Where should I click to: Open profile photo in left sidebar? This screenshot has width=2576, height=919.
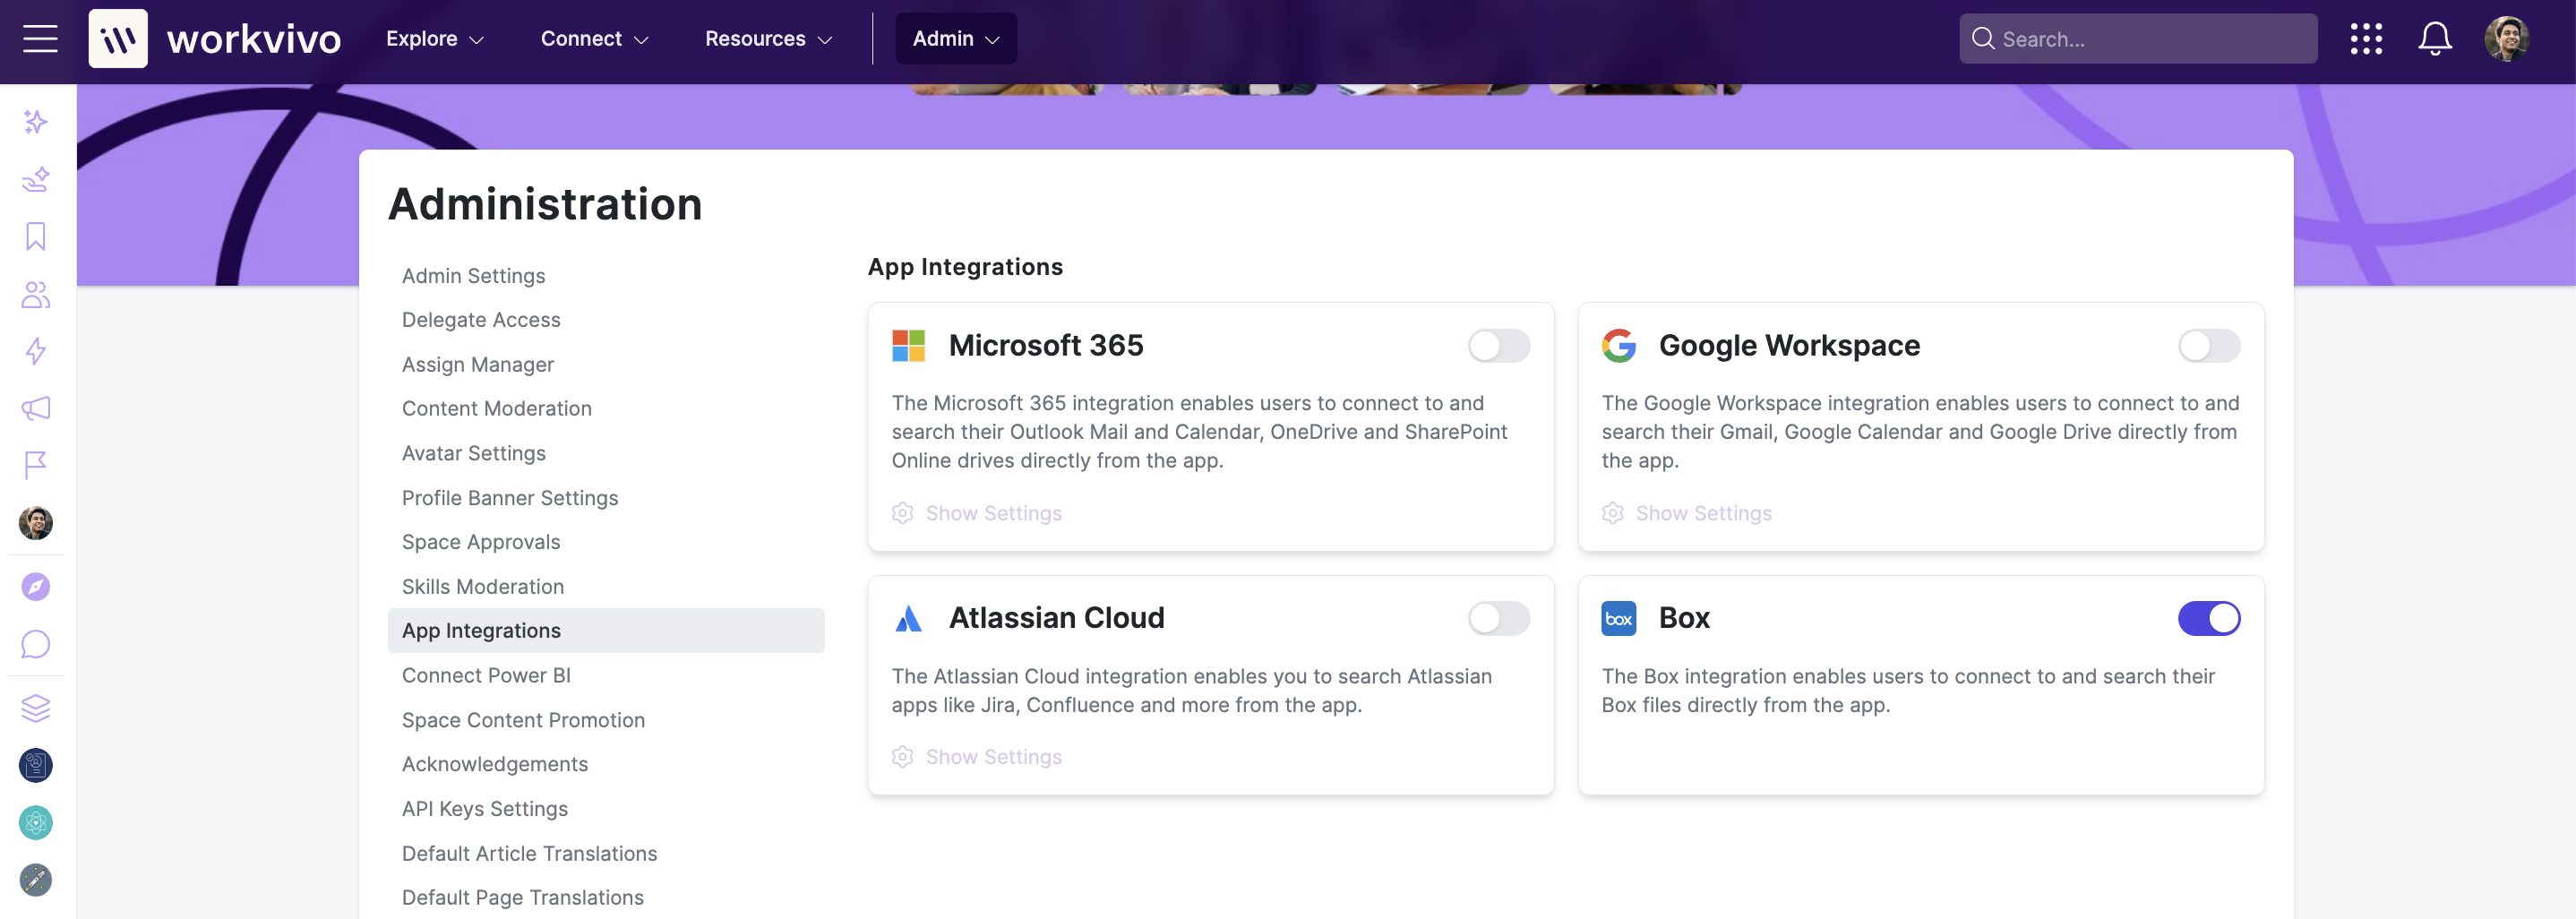click(x=36, y=523)
